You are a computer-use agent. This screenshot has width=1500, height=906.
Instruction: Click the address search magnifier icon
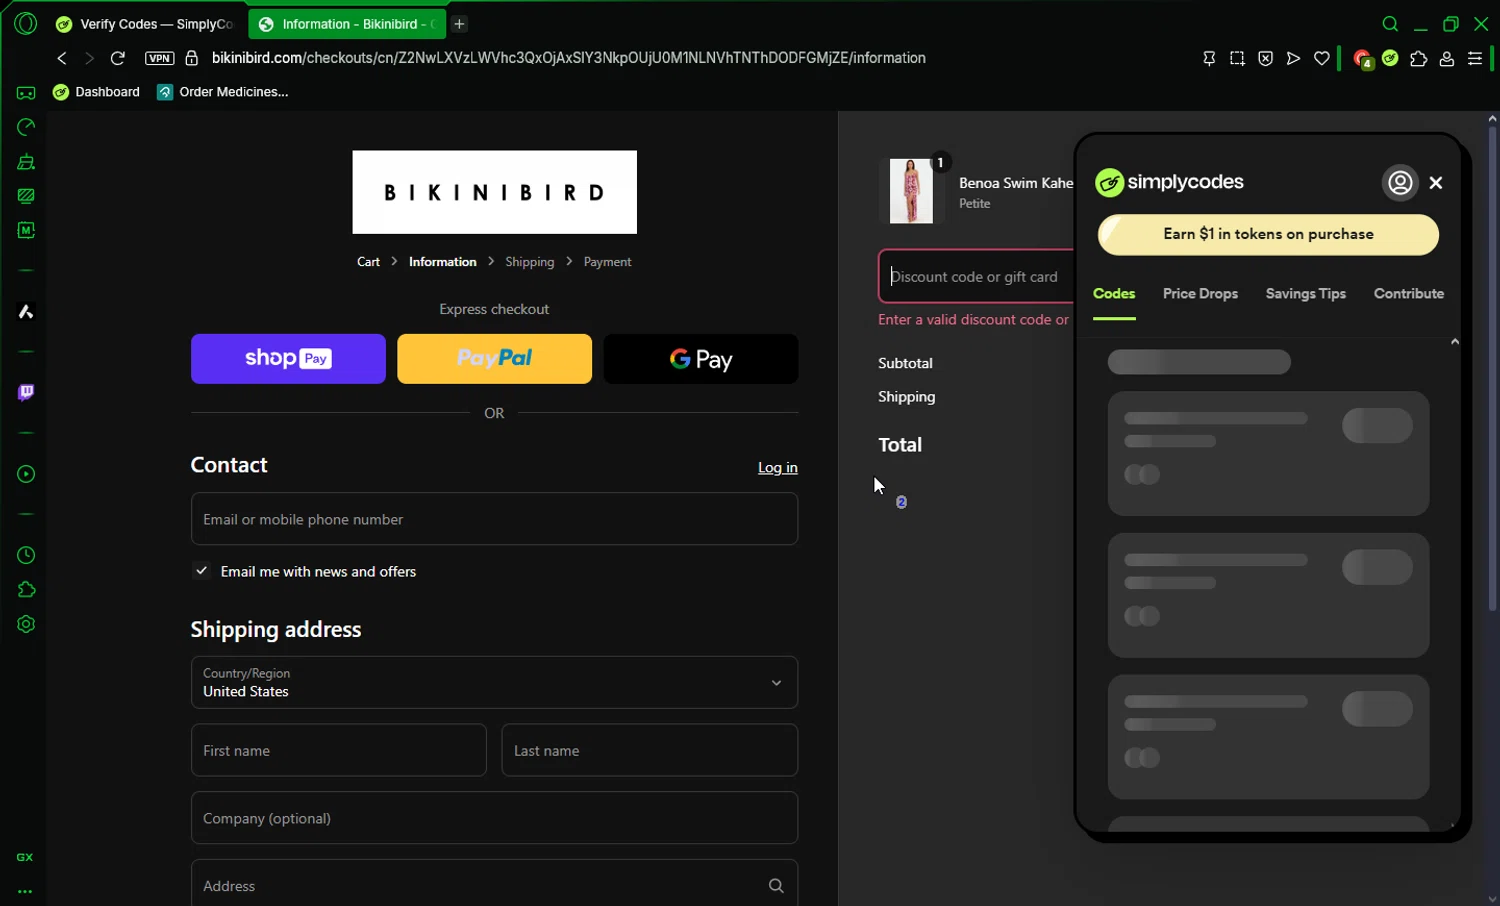776,886
